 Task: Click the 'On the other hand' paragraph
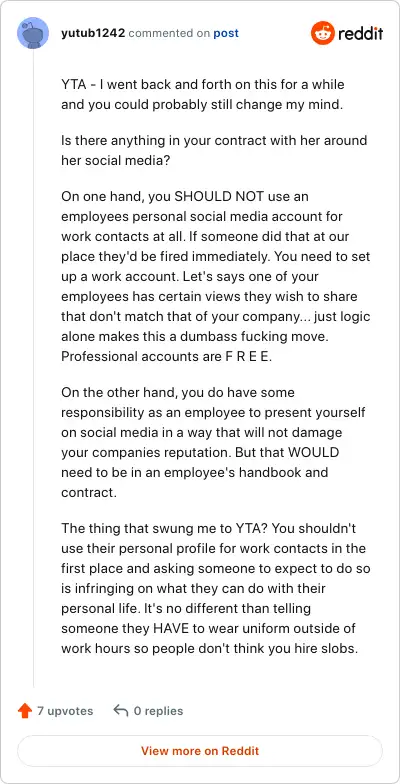214,442
